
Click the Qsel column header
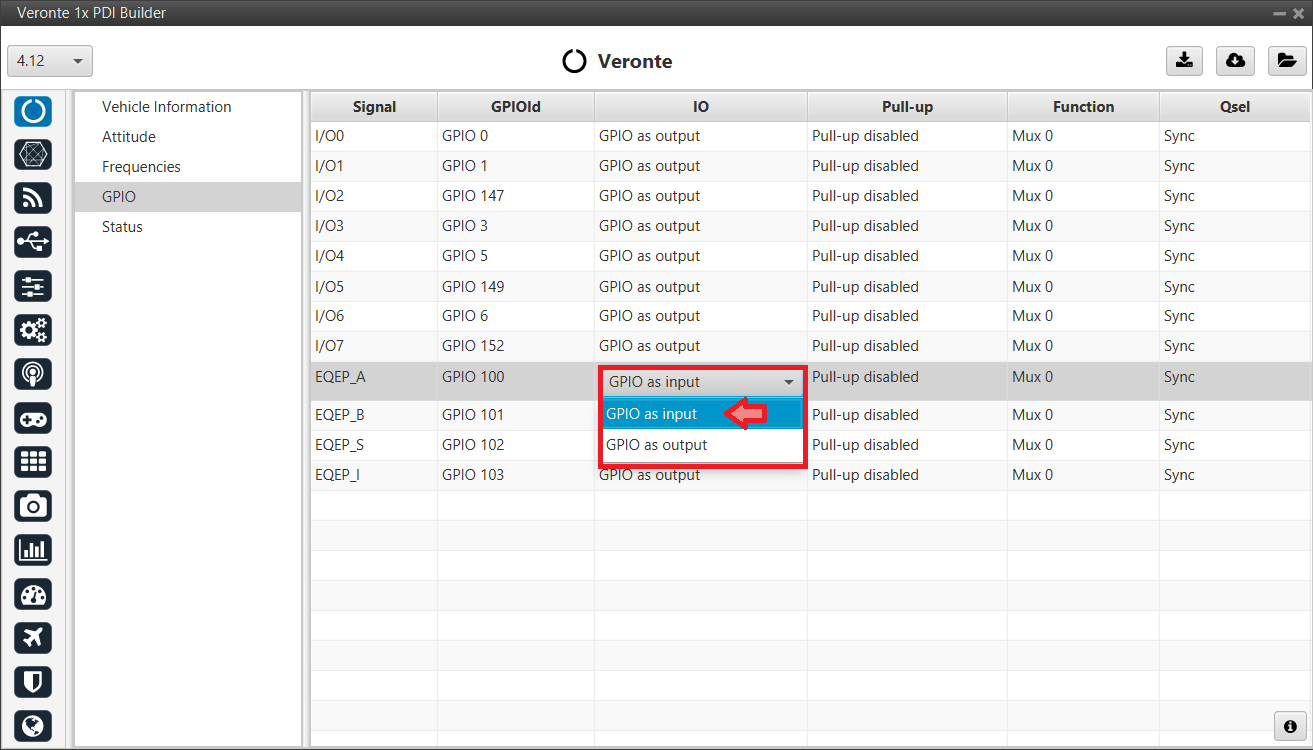coord(1235,107)
